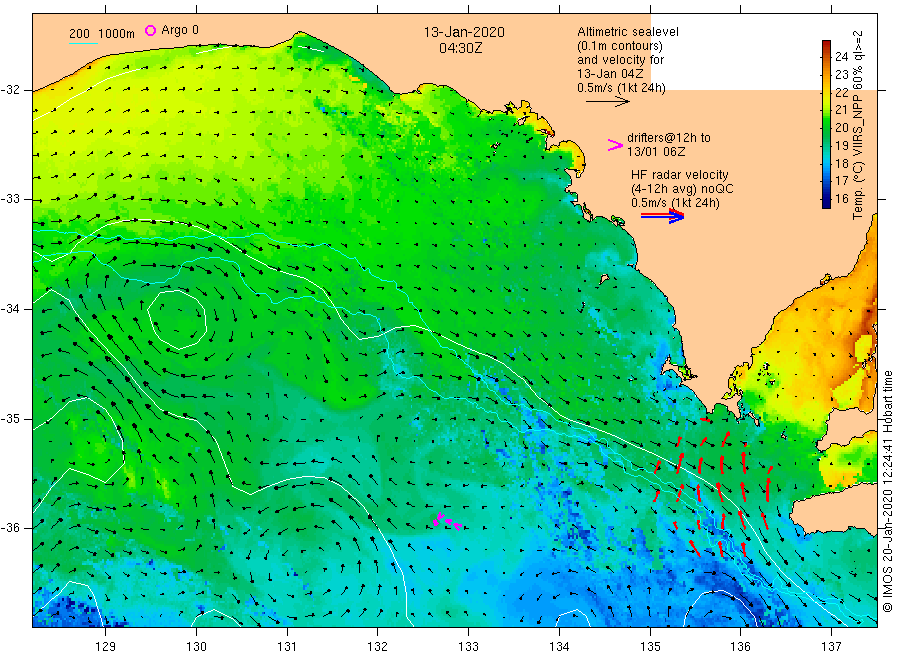Viewport: 900px width, 660px height.
Task: Click the longitude axis label 136
Action: 740,646
